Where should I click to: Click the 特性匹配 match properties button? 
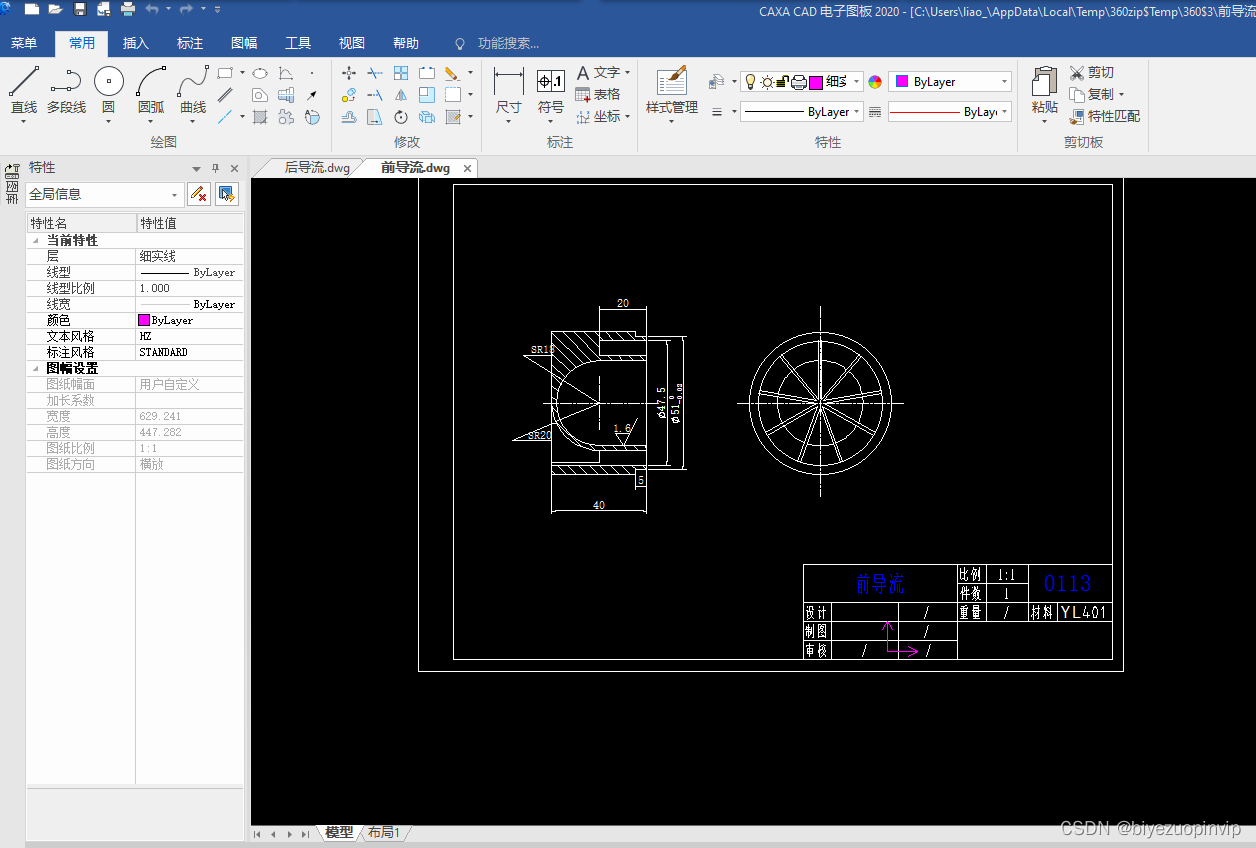pyautogui.click(x=1105, y=117)
